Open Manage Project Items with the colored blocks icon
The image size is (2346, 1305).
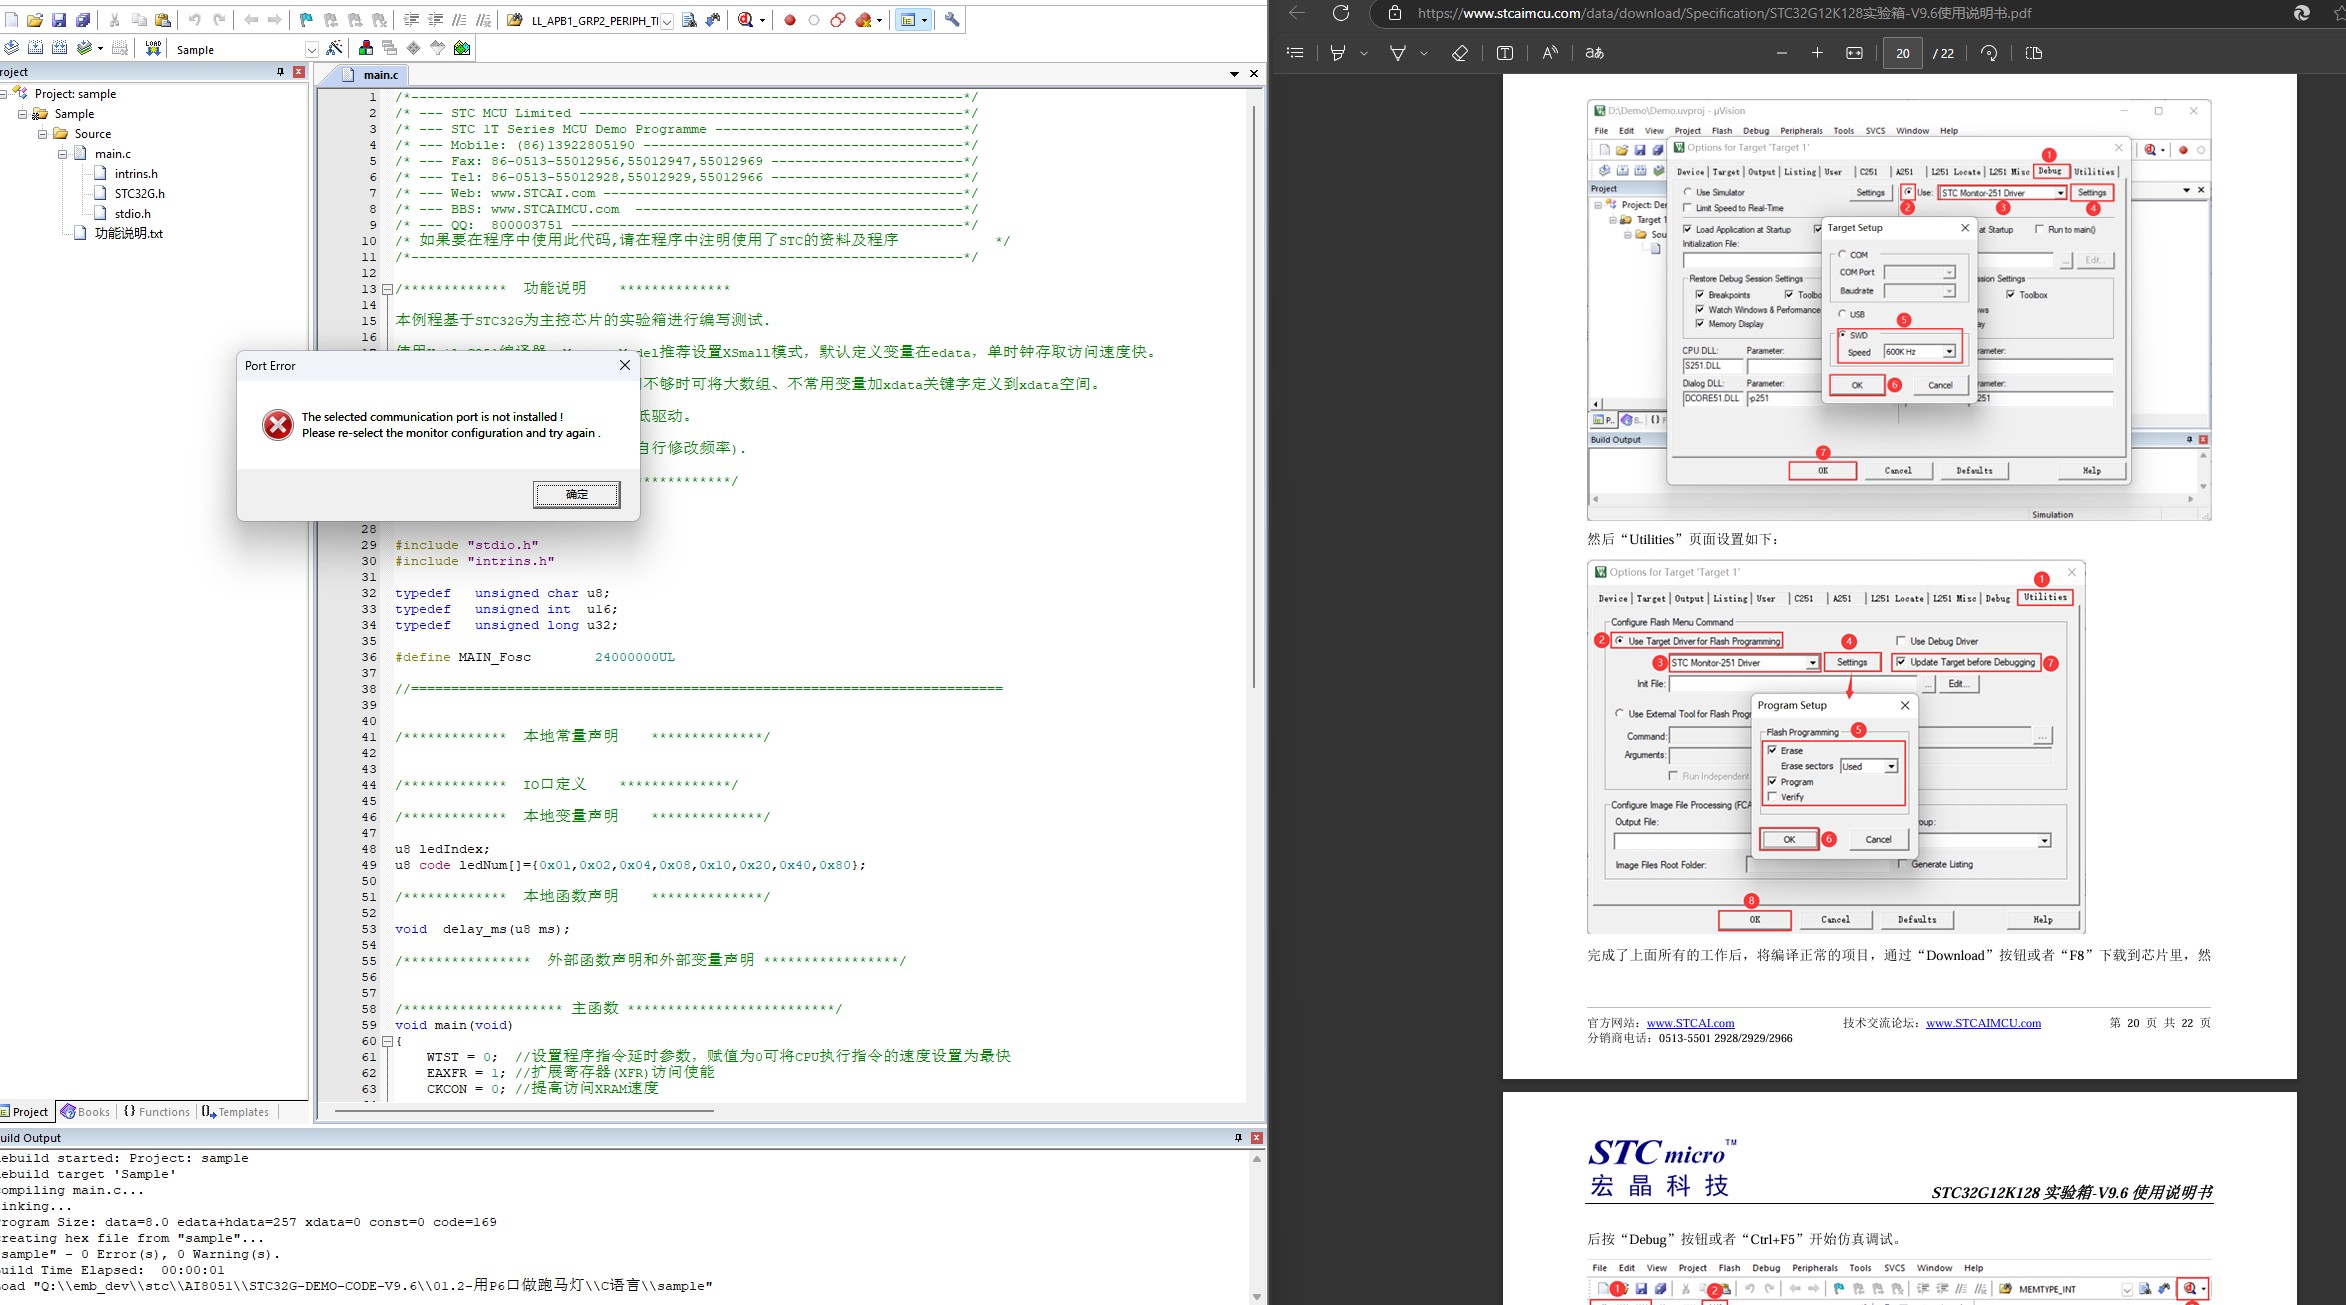366,48
